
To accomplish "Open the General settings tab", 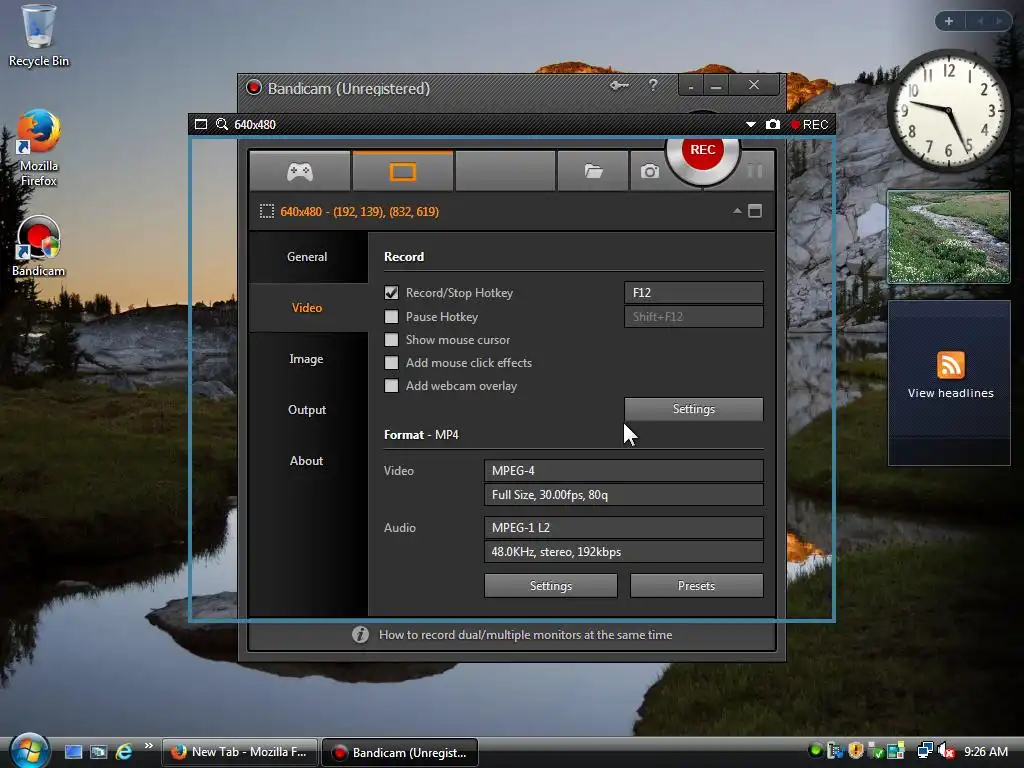I will [x=307, y=257].
